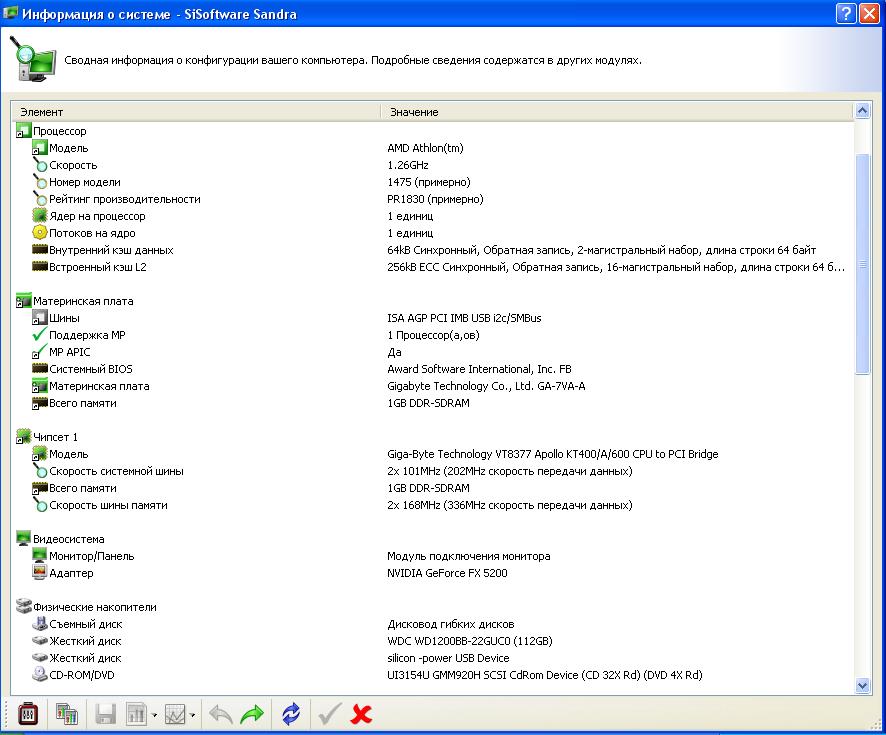Open dropdown arrow next to bar chart icon
886x735 pixels.
click(154, 716)
